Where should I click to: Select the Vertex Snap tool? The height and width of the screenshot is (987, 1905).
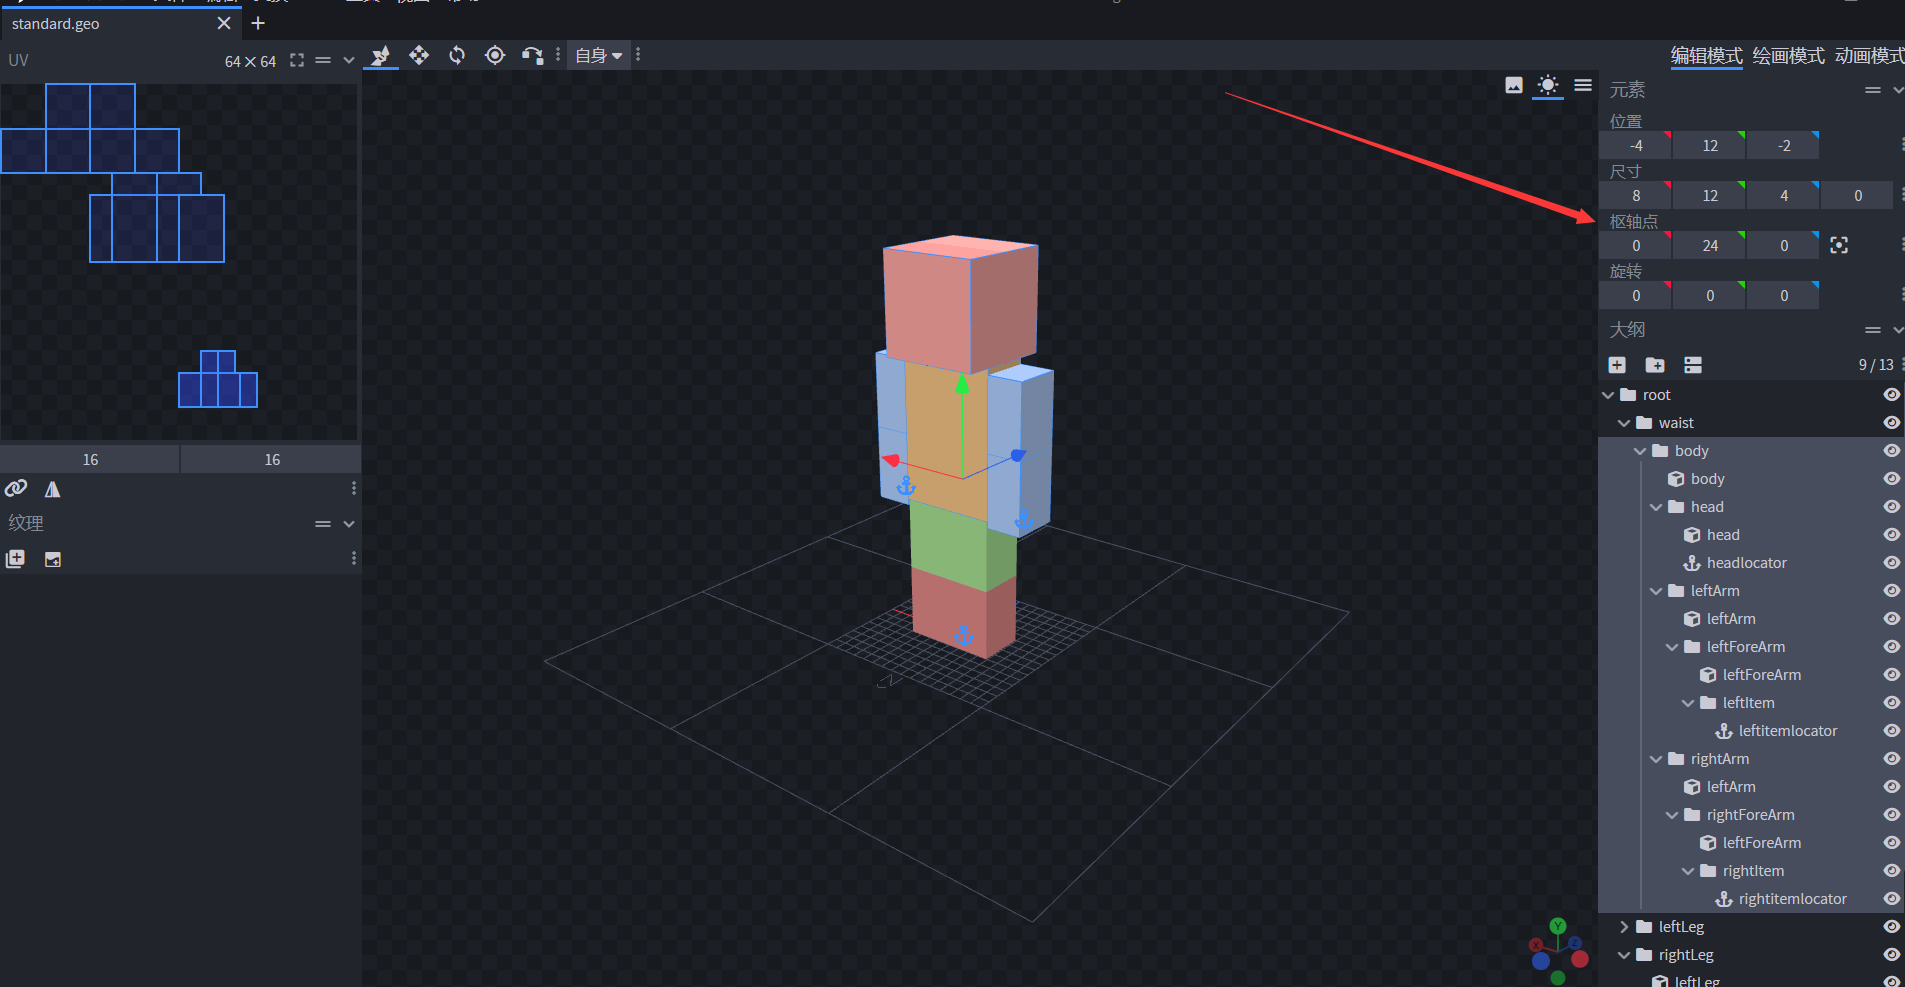tap(532, 56)
